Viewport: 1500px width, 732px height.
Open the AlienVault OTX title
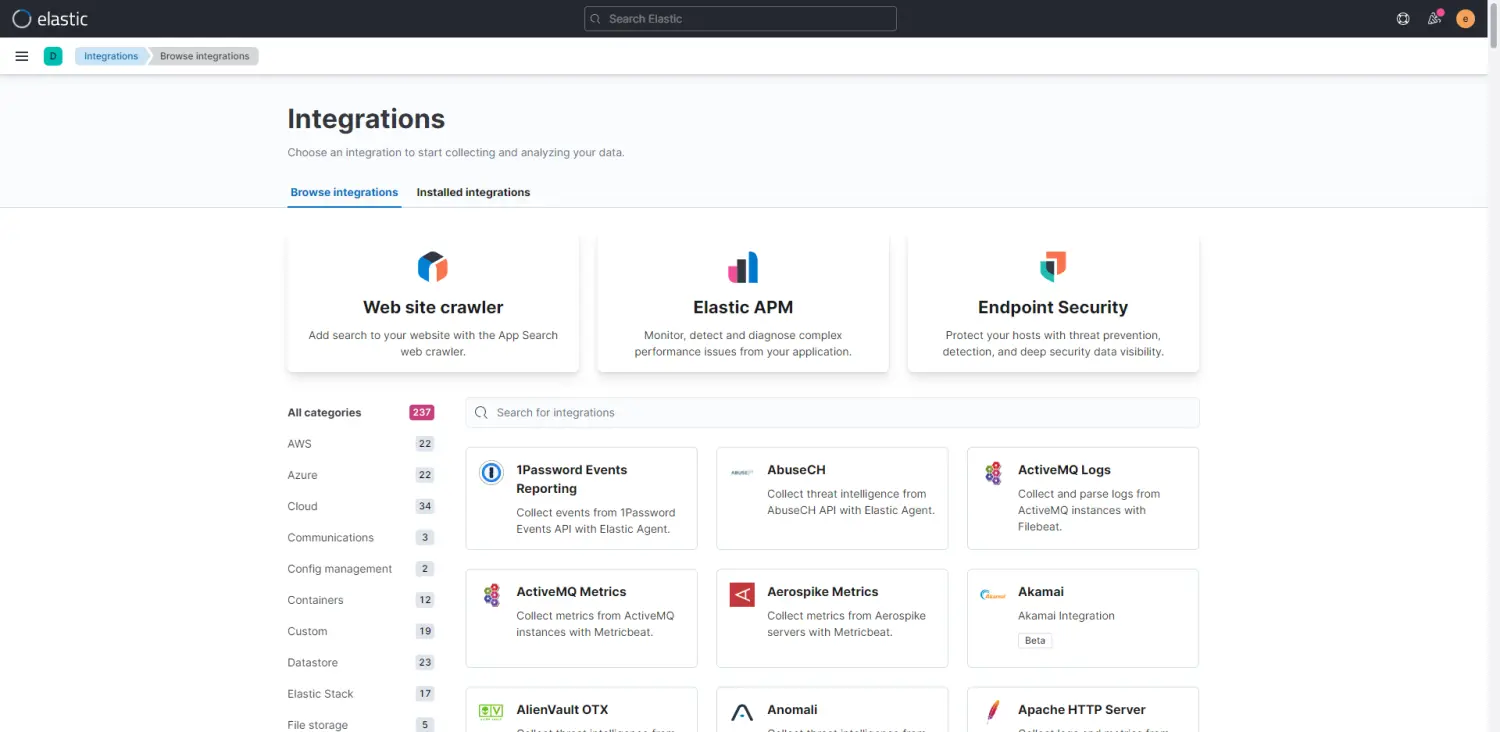coord(562,710)
